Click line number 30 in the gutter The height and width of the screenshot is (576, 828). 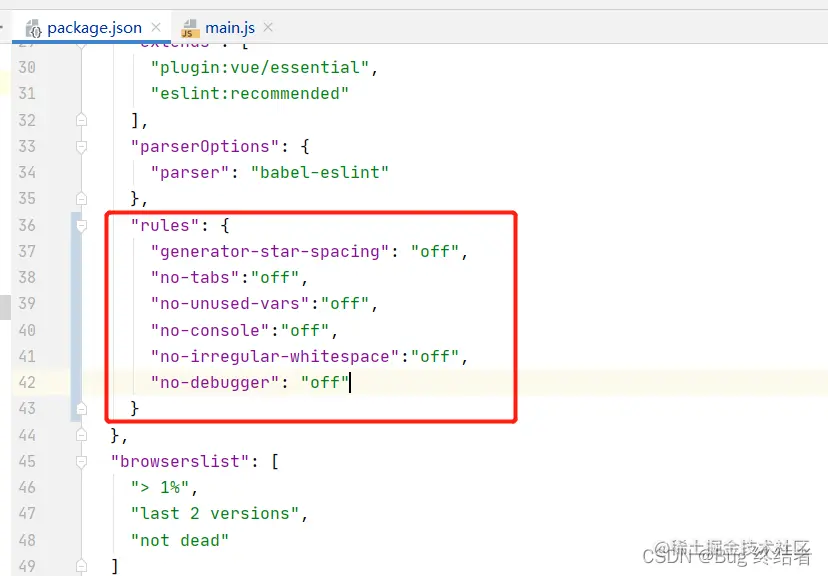27,68
